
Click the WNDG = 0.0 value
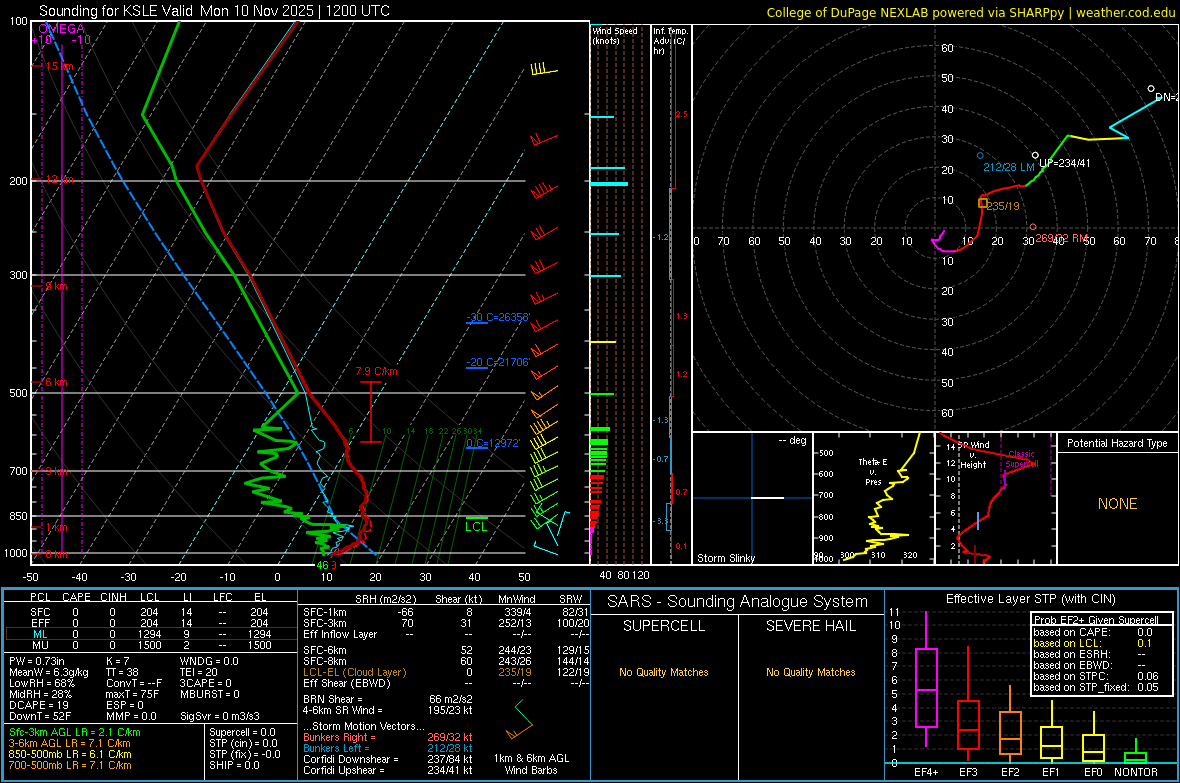tap(209, 661)
